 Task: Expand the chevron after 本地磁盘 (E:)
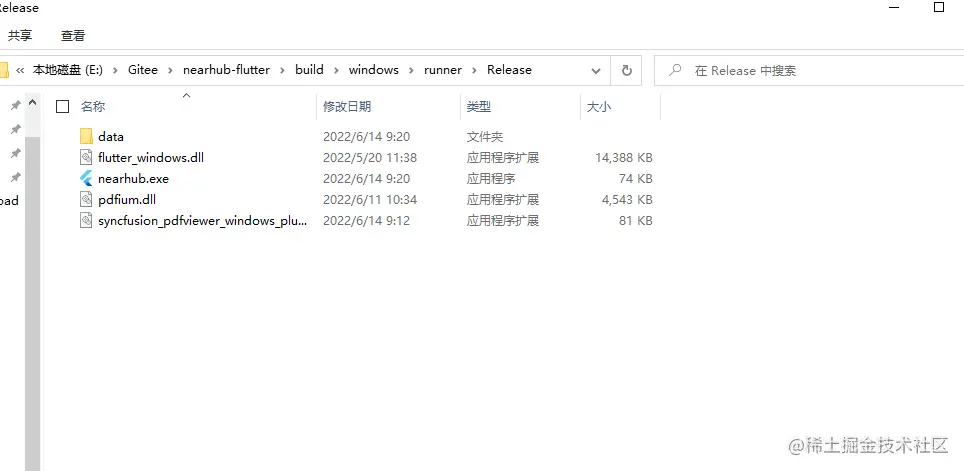pos(116,70)
